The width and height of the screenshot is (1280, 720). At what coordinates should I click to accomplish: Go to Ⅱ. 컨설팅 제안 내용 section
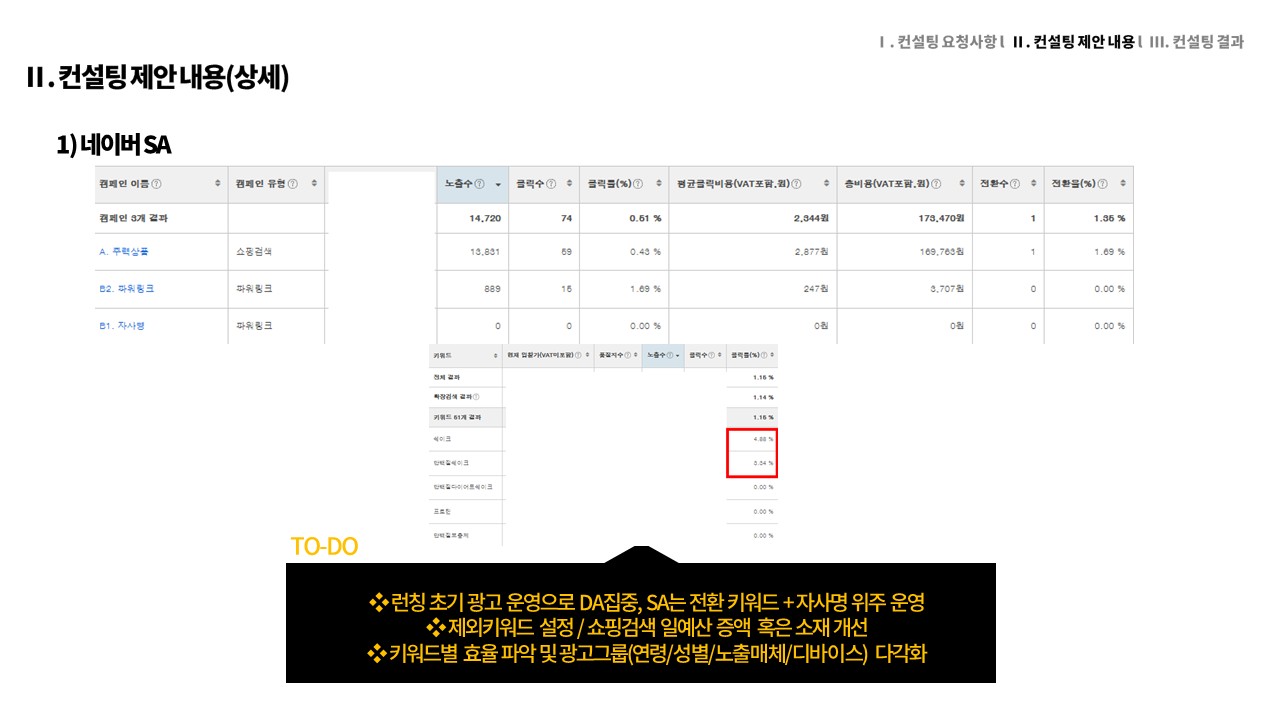(x=1074, y=42)
